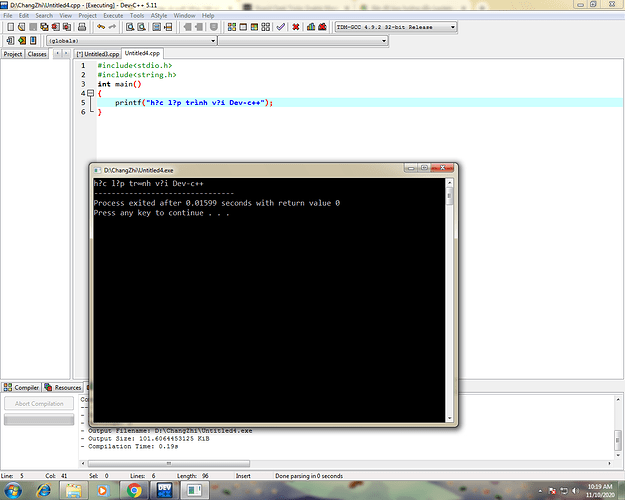Click the Profile analysis chart icon
Image resolution: width=625 pixels, height=500 pixels.
tap(312, 27)
